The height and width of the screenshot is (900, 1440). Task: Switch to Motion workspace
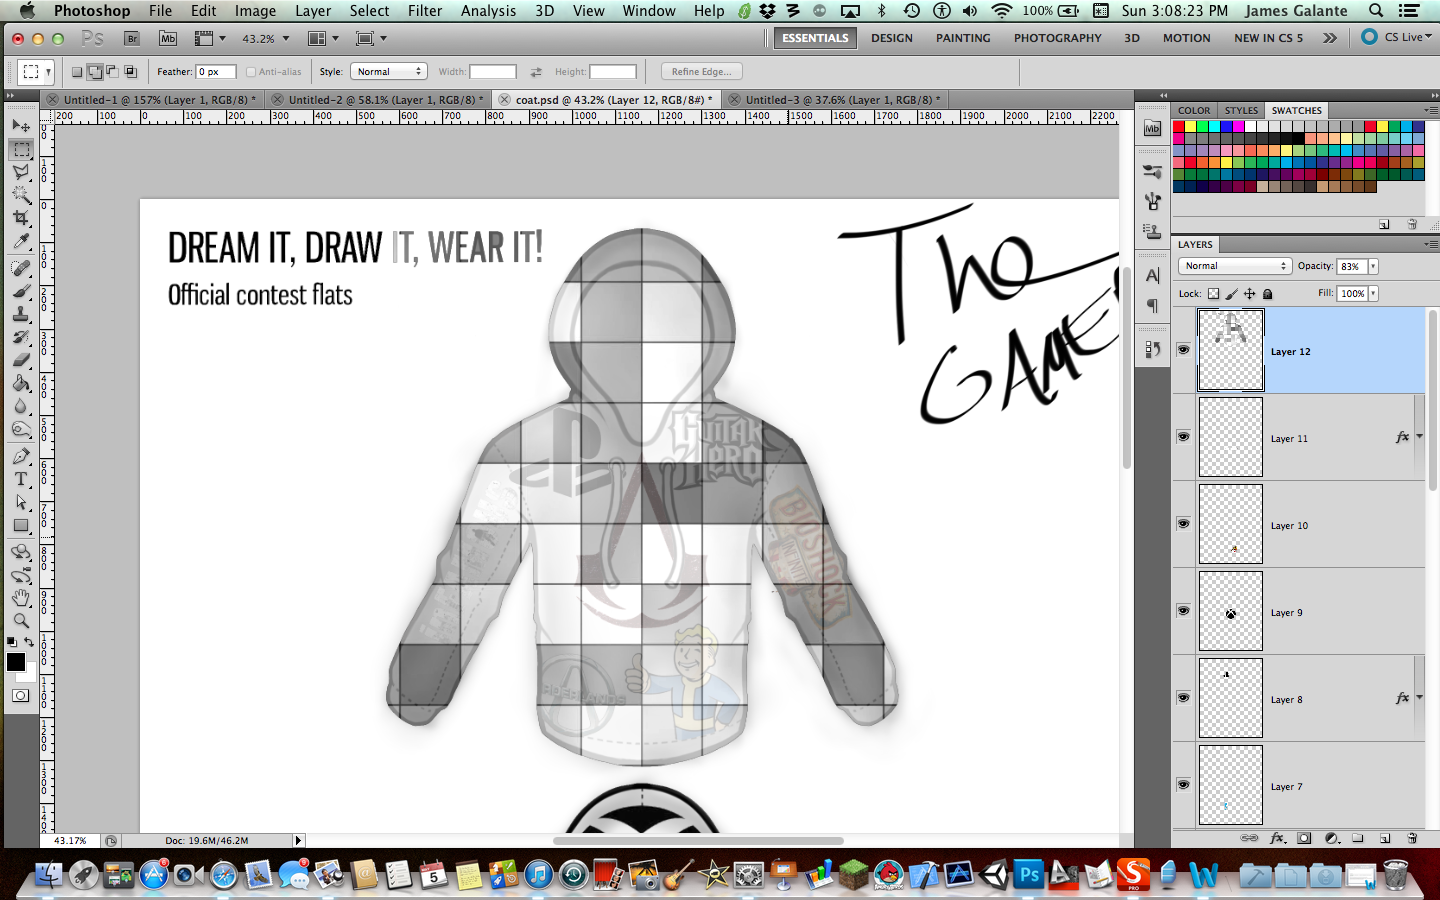click(1186, 38)
